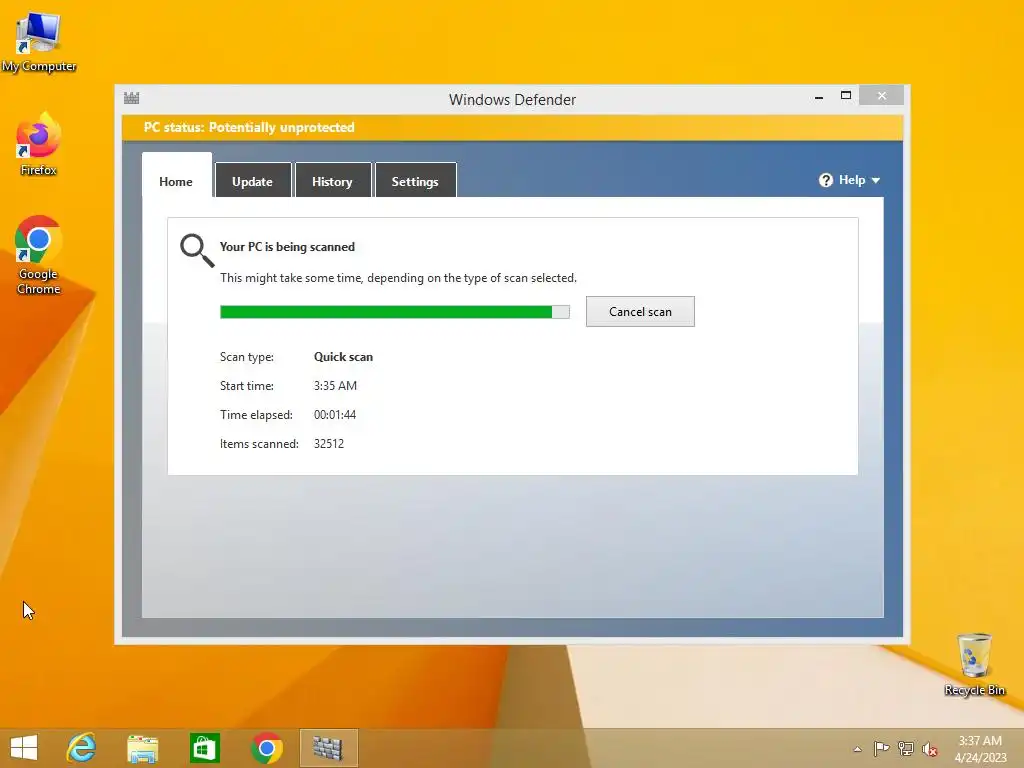Click the muted volume tray icon
Viewport: 1024px width, 768px height.
[x=930, y=749]
